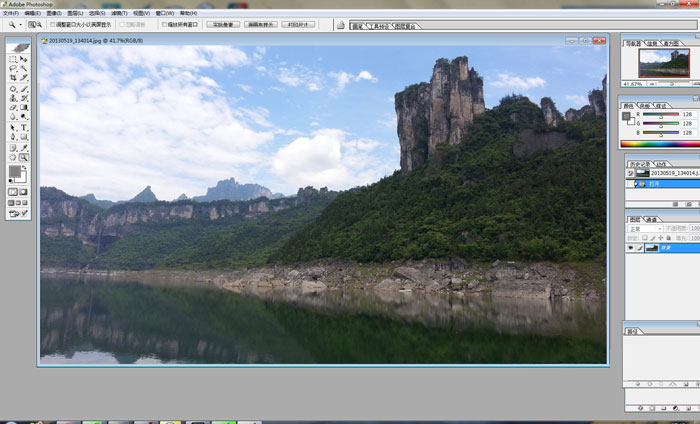
Task: Select the Path Selection tool
Action: [x=13, y=128]
